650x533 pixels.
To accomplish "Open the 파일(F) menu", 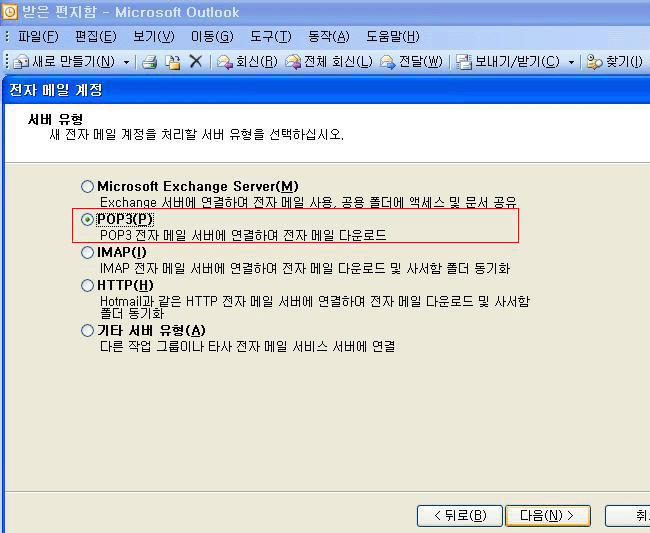I will (x=38, y=37).
